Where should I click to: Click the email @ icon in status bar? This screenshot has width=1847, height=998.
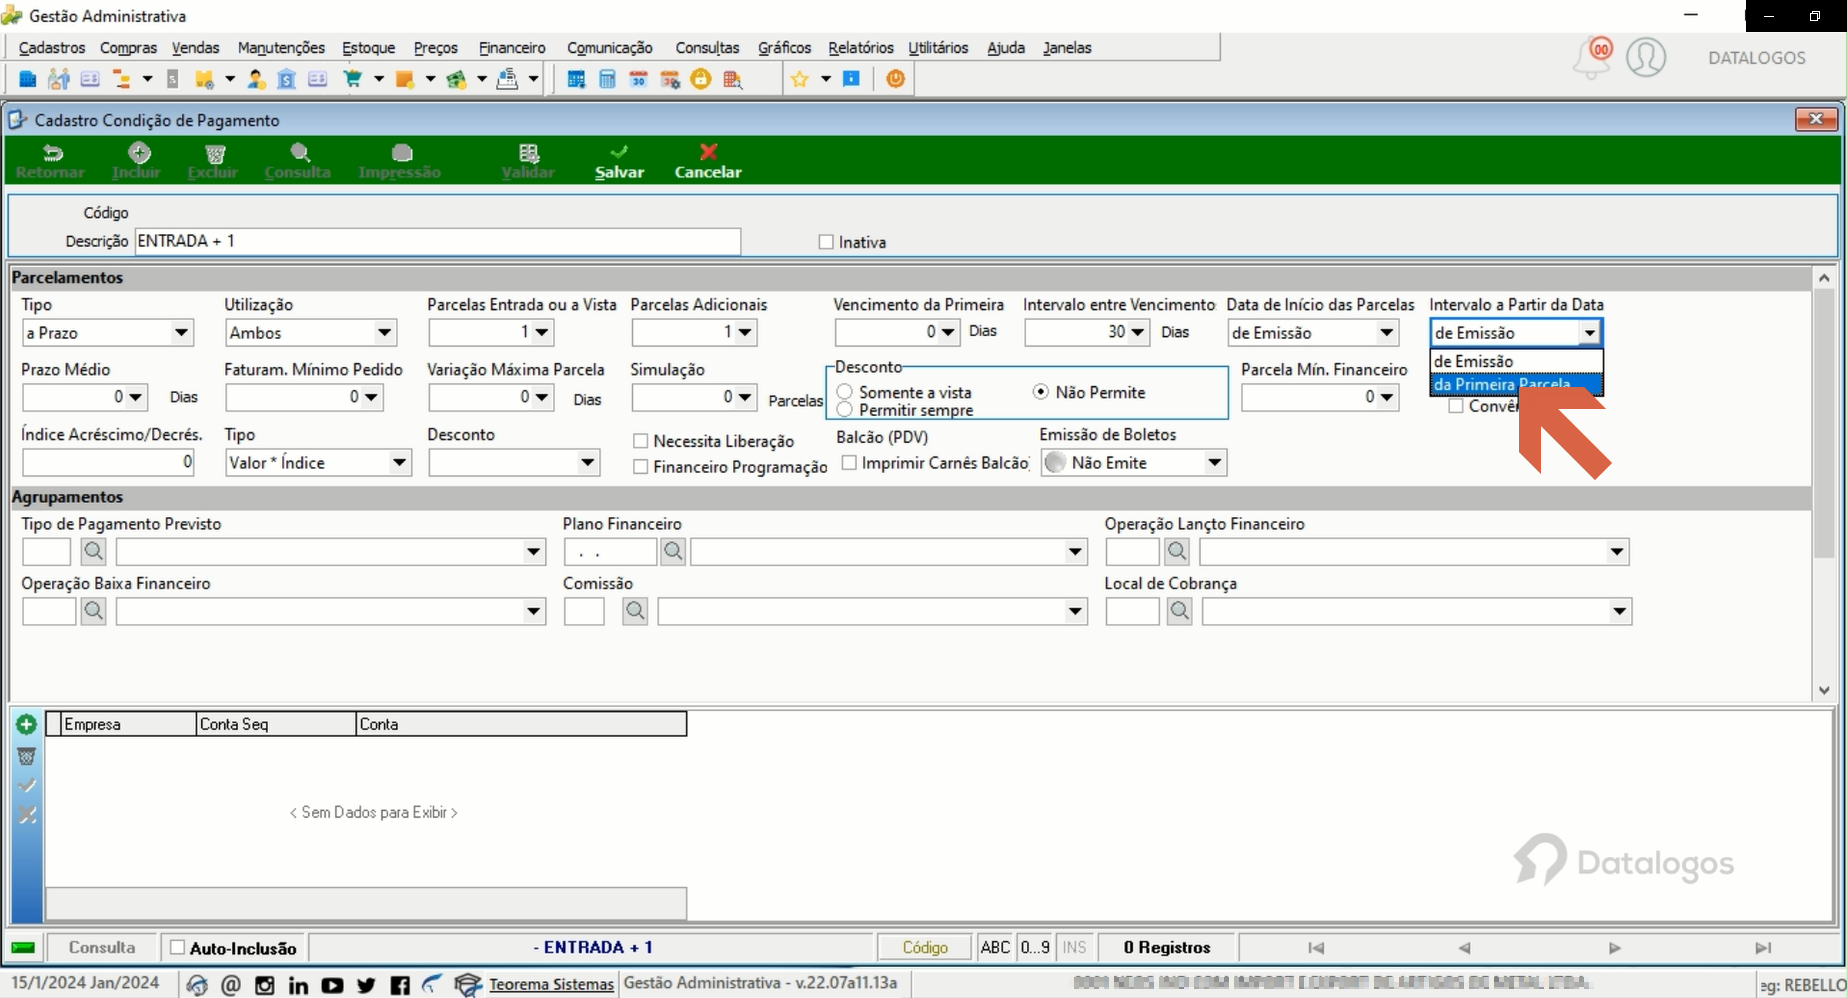pos(231,985)
